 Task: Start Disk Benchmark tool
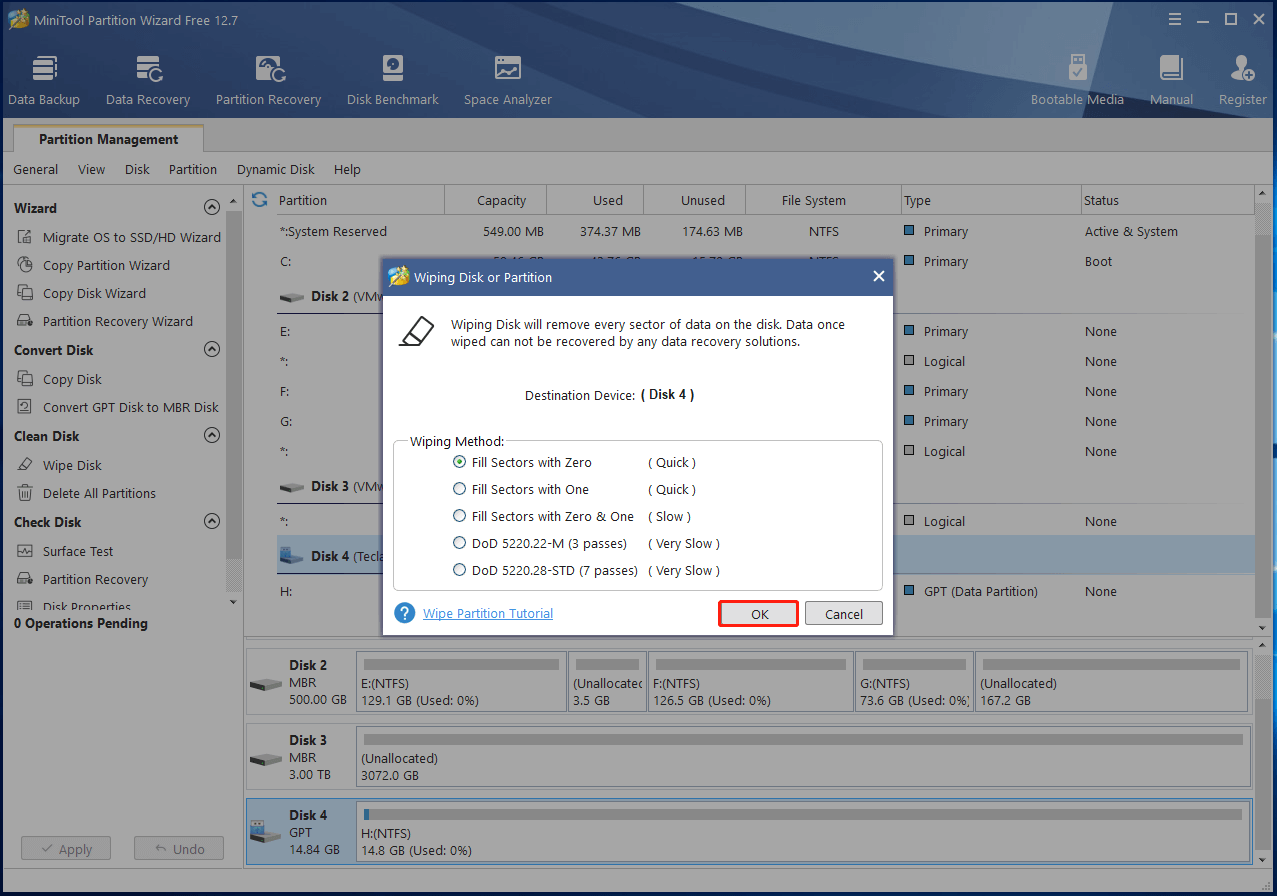393,80
